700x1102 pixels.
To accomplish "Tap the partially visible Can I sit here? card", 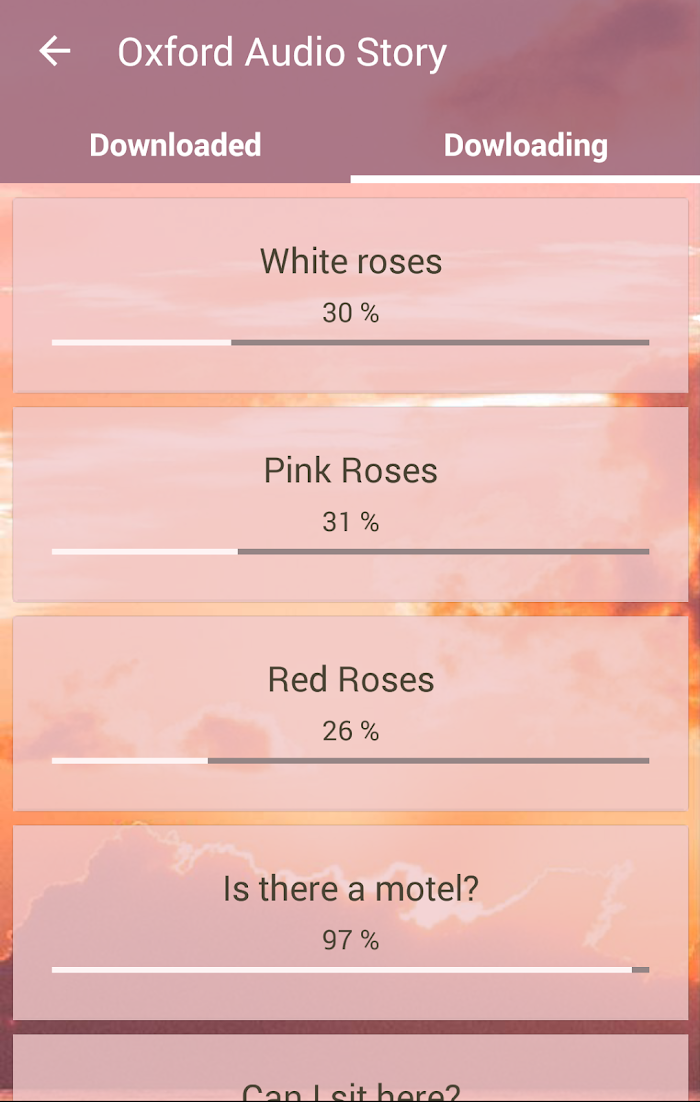I will click(x=350, y=1068).
